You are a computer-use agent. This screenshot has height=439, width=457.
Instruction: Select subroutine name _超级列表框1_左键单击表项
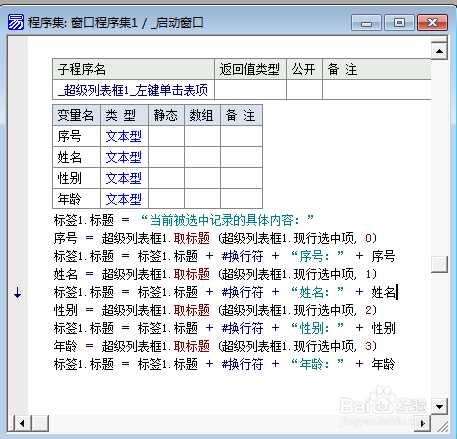tap(133, 90)
